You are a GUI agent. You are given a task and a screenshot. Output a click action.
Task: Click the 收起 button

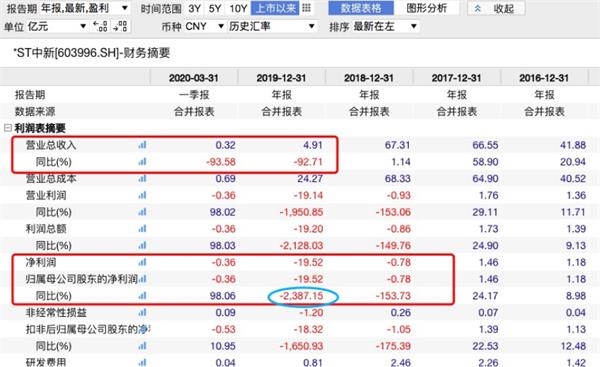coord(496,8)
